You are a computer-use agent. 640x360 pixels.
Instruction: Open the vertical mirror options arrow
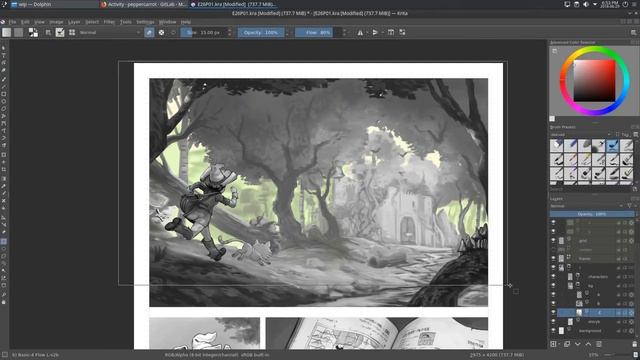click(x=382, y=32)
